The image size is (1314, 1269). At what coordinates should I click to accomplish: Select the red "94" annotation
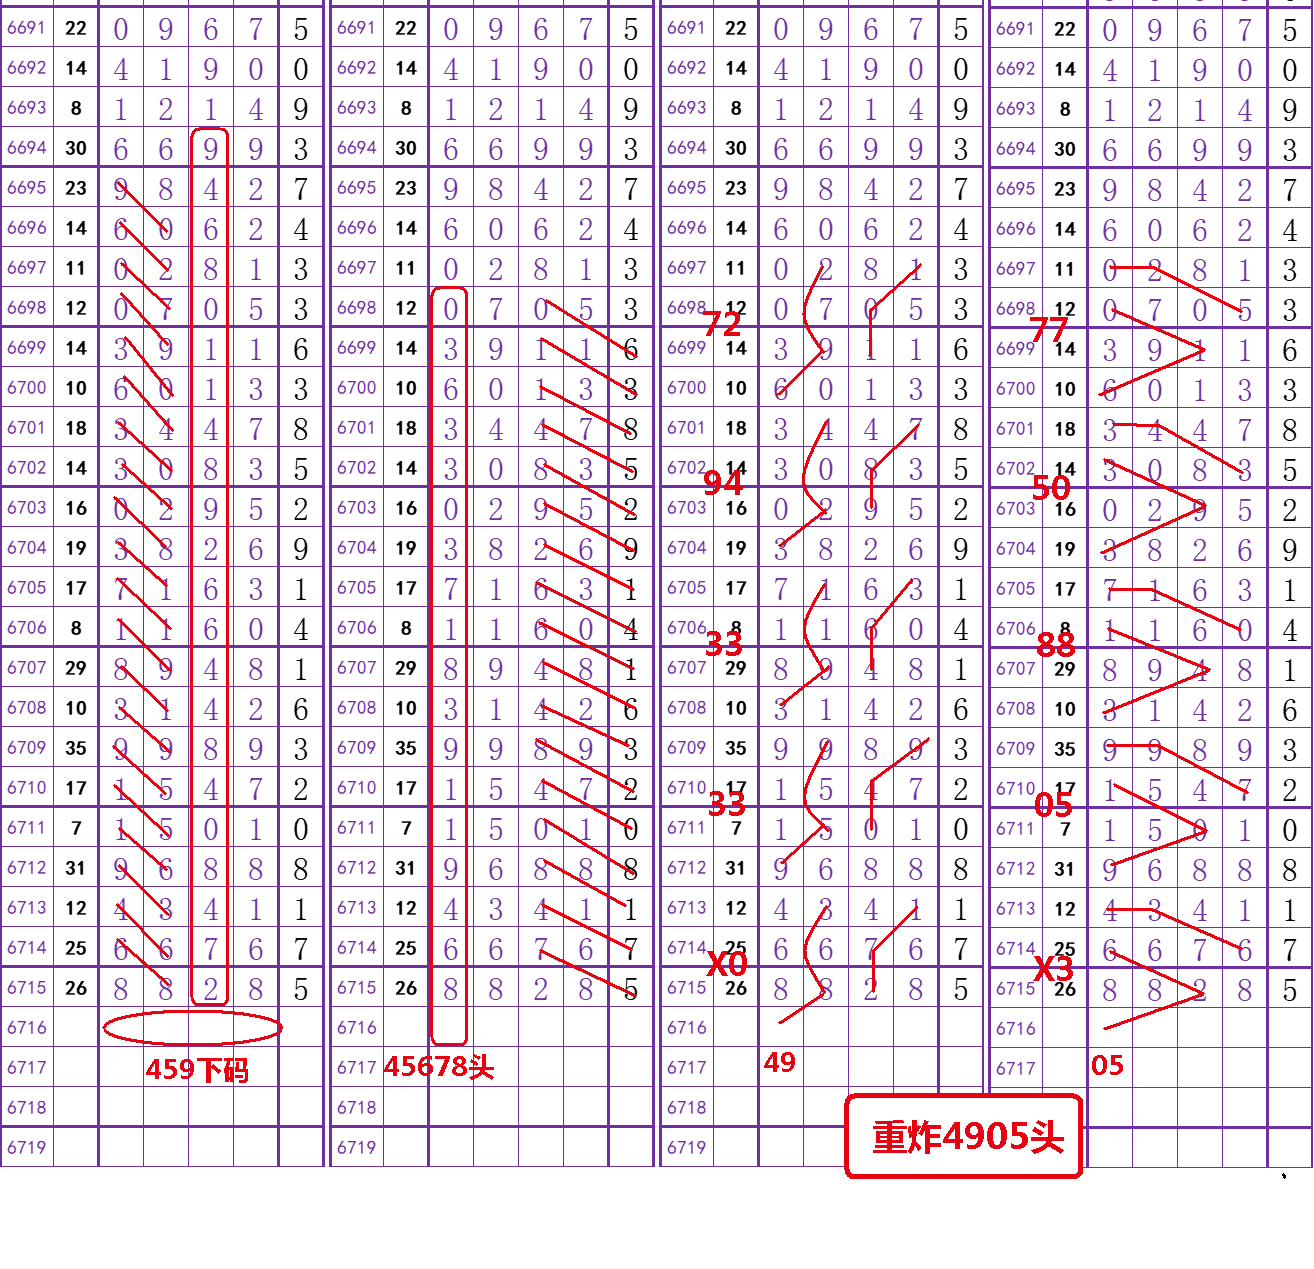click(x=723, y=483)
